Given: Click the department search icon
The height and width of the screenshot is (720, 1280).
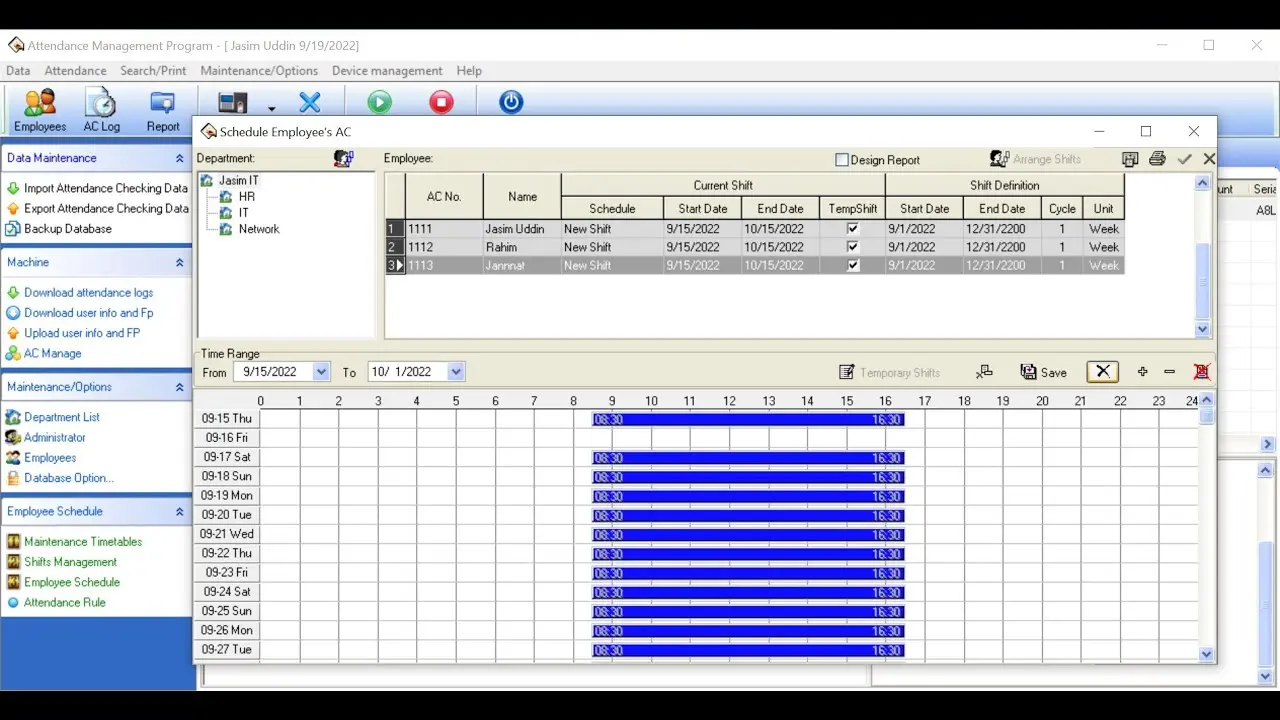Looking at the screenshot, I should click(x=343, y=159).
